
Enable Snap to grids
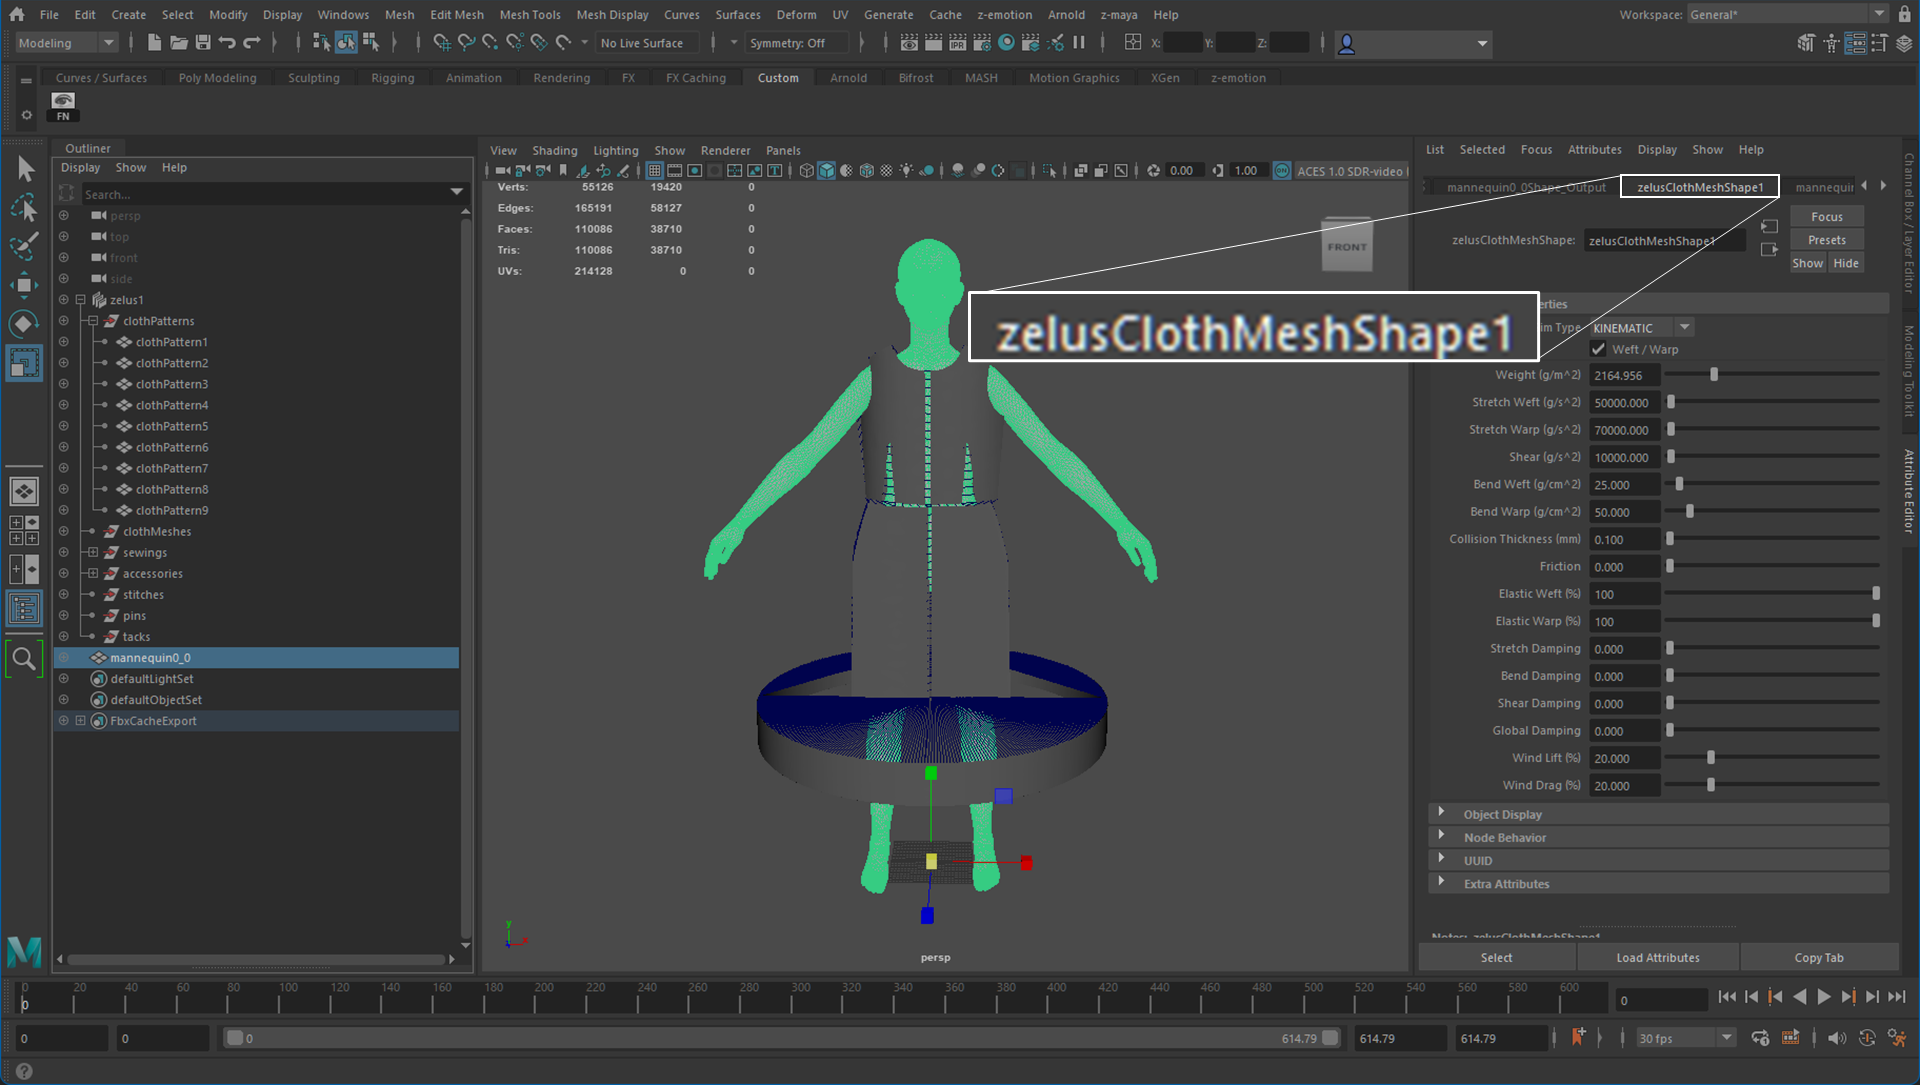coord(441,43)
